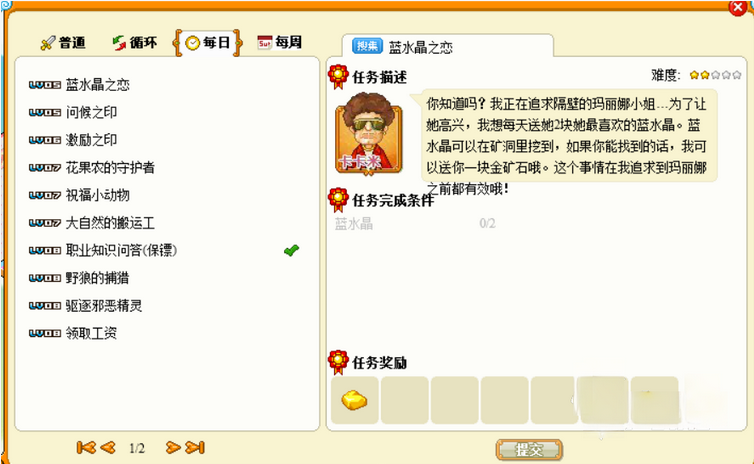This screenshot has height=464, width=754.
Task: Switch to the 普通 quests tab
Action: pos(63,43)
